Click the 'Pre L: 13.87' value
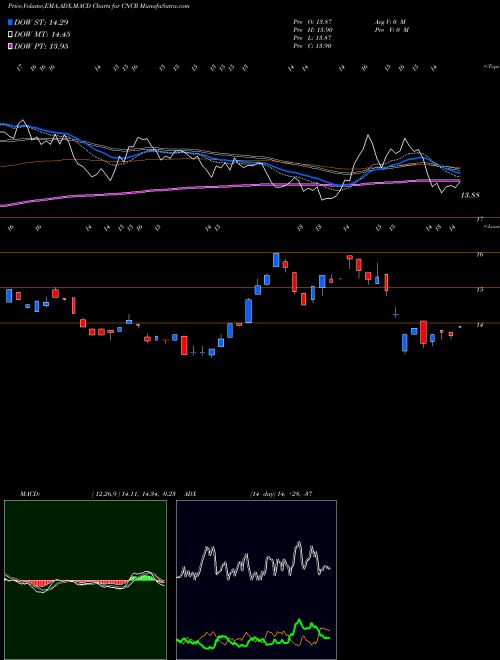This screenshot has width=500, height=660. [x=313, y=38]
